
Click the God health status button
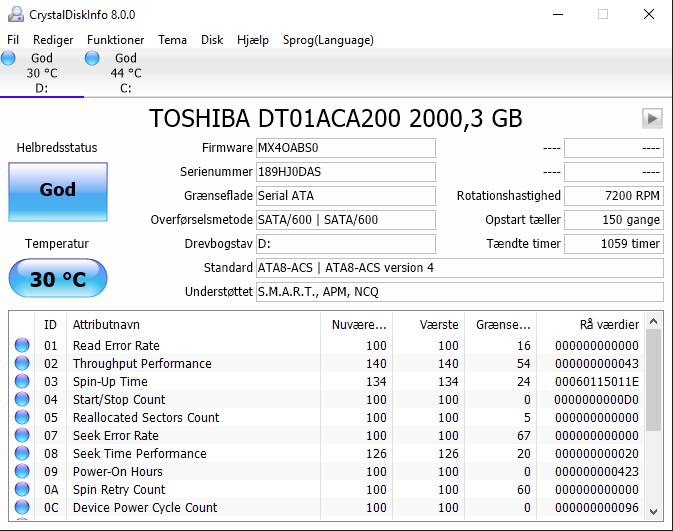[x=58, y=191]
